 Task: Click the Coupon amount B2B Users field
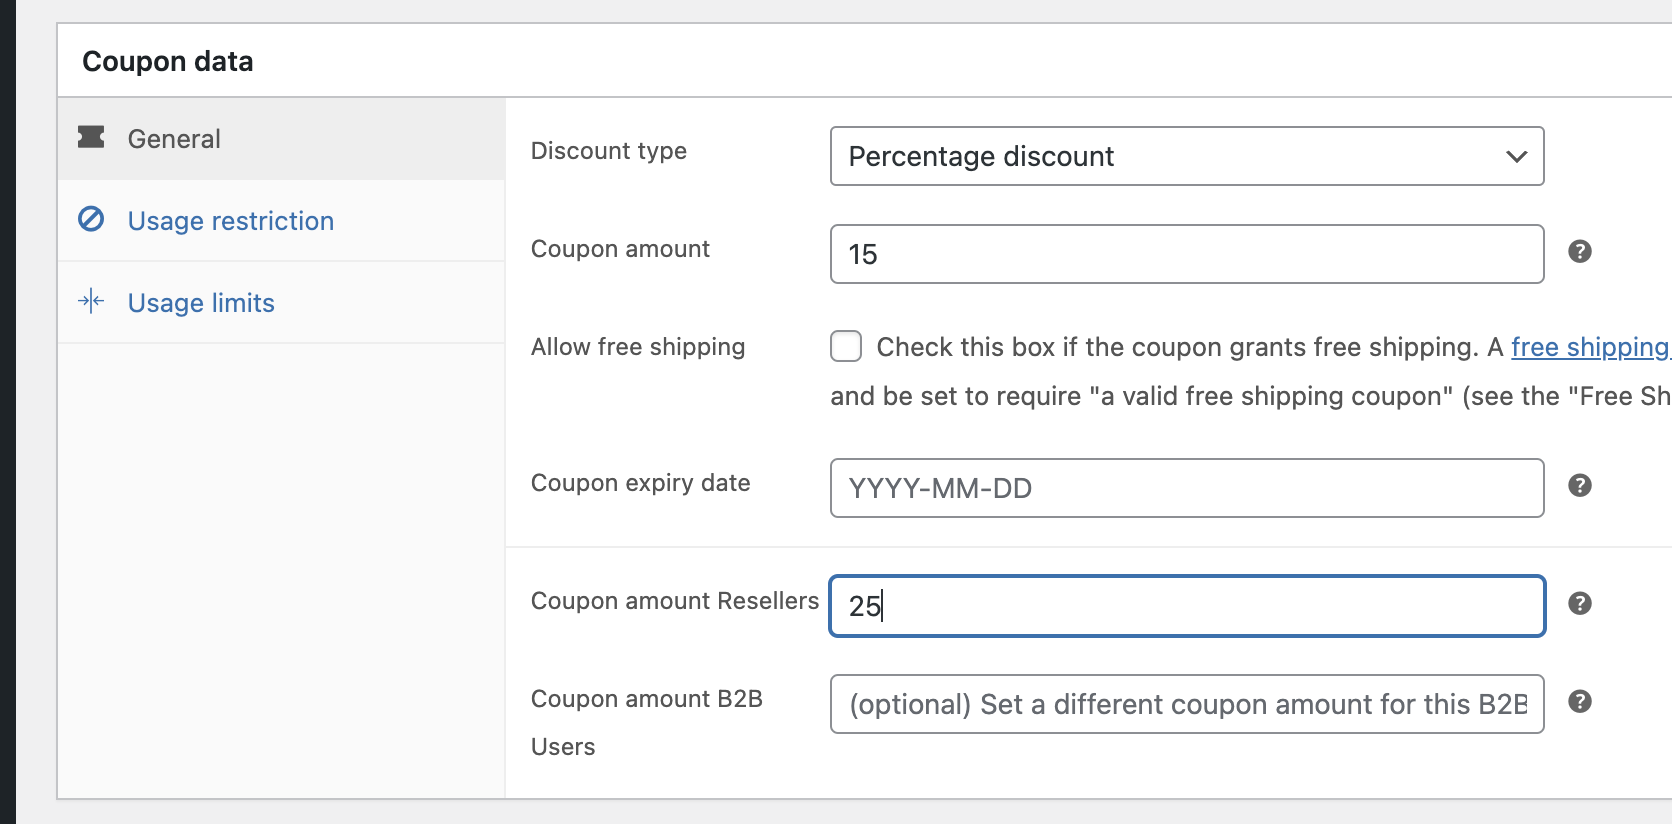[1187, 704]
